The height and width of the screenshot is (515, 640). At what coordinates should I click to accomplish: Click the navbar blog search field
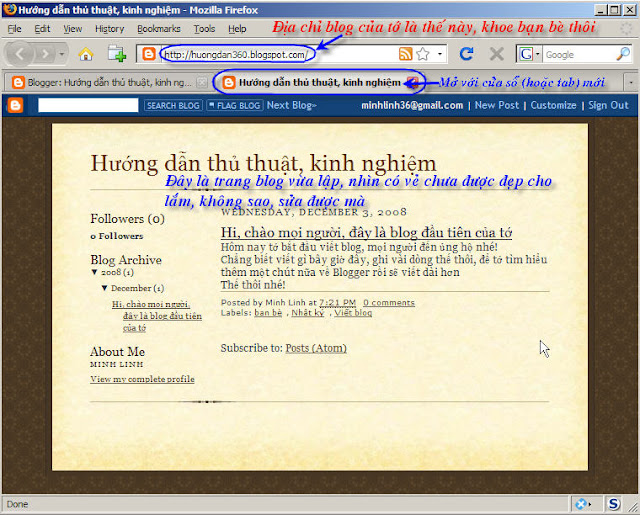88,105
